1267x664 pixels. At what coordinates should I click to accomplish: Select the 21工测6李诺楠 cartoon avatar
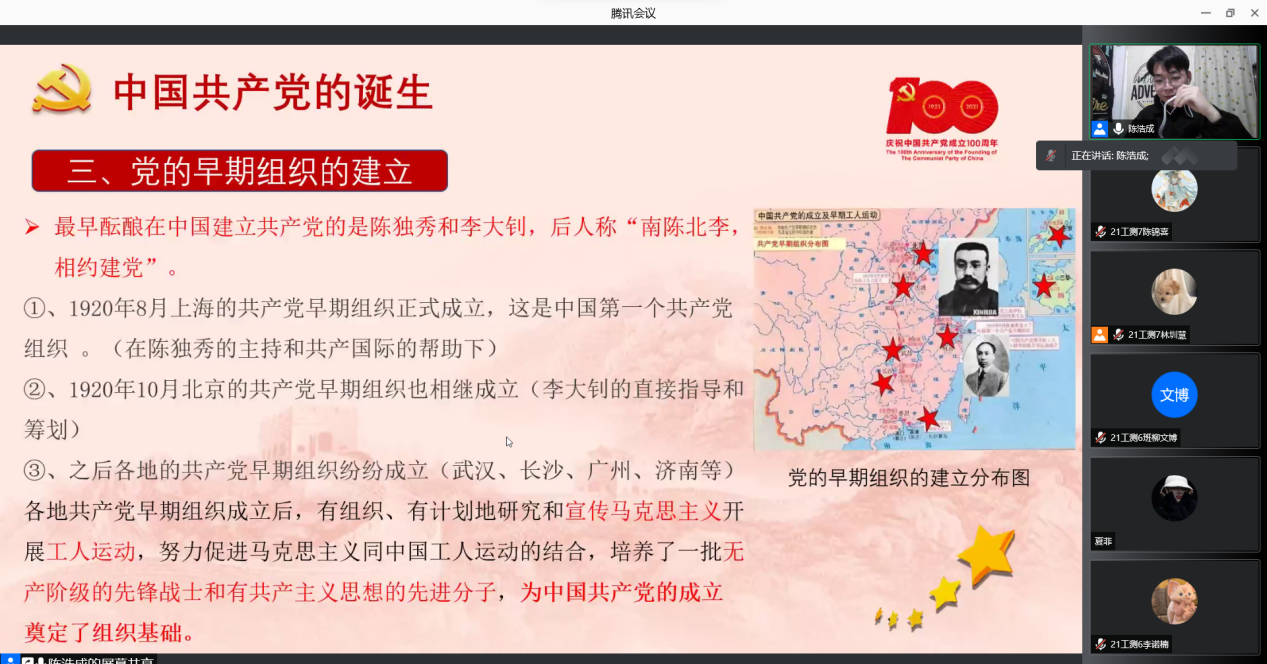click(1174, 601)
